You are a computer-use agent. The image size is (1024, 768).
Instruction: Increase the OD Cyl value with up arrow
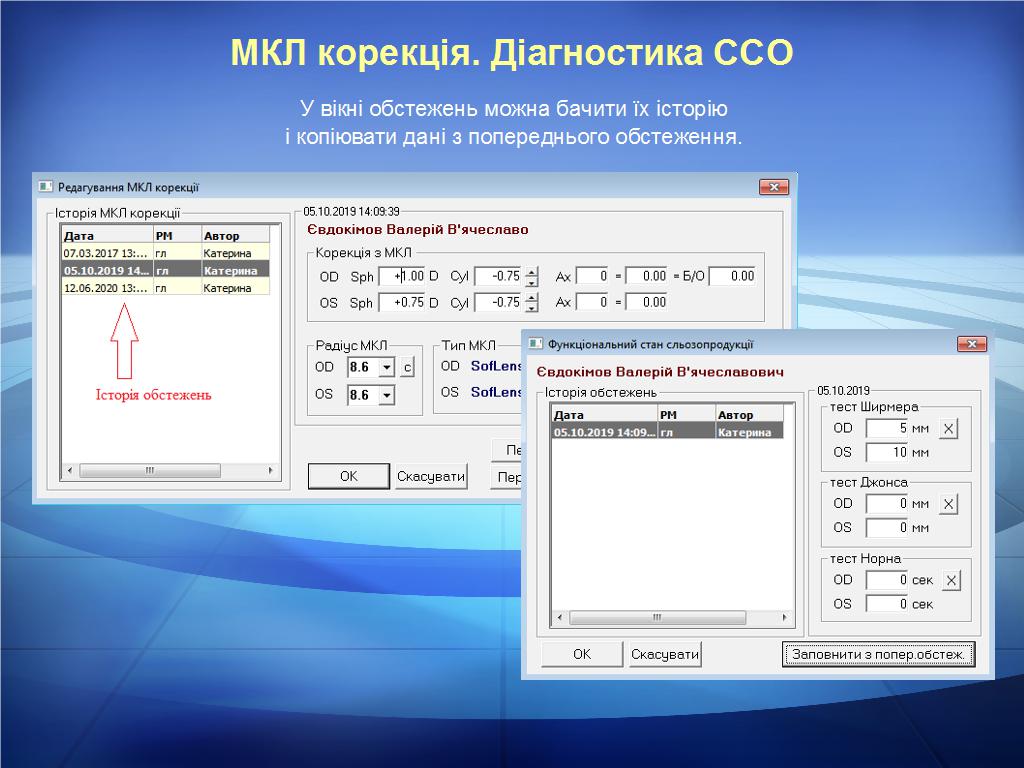pos(532,271)
